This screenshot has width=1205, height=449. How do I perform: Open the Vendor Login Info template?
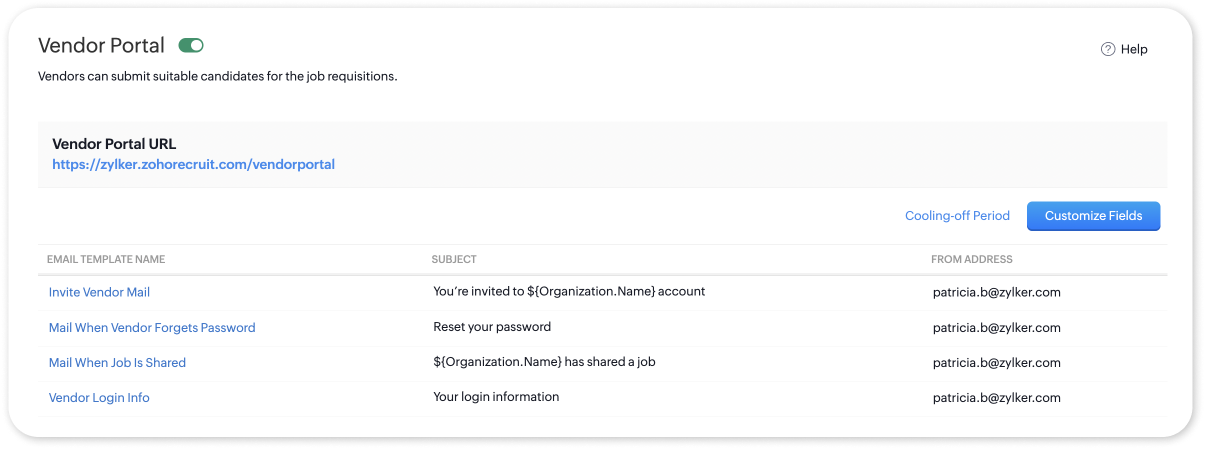point(99,397)
